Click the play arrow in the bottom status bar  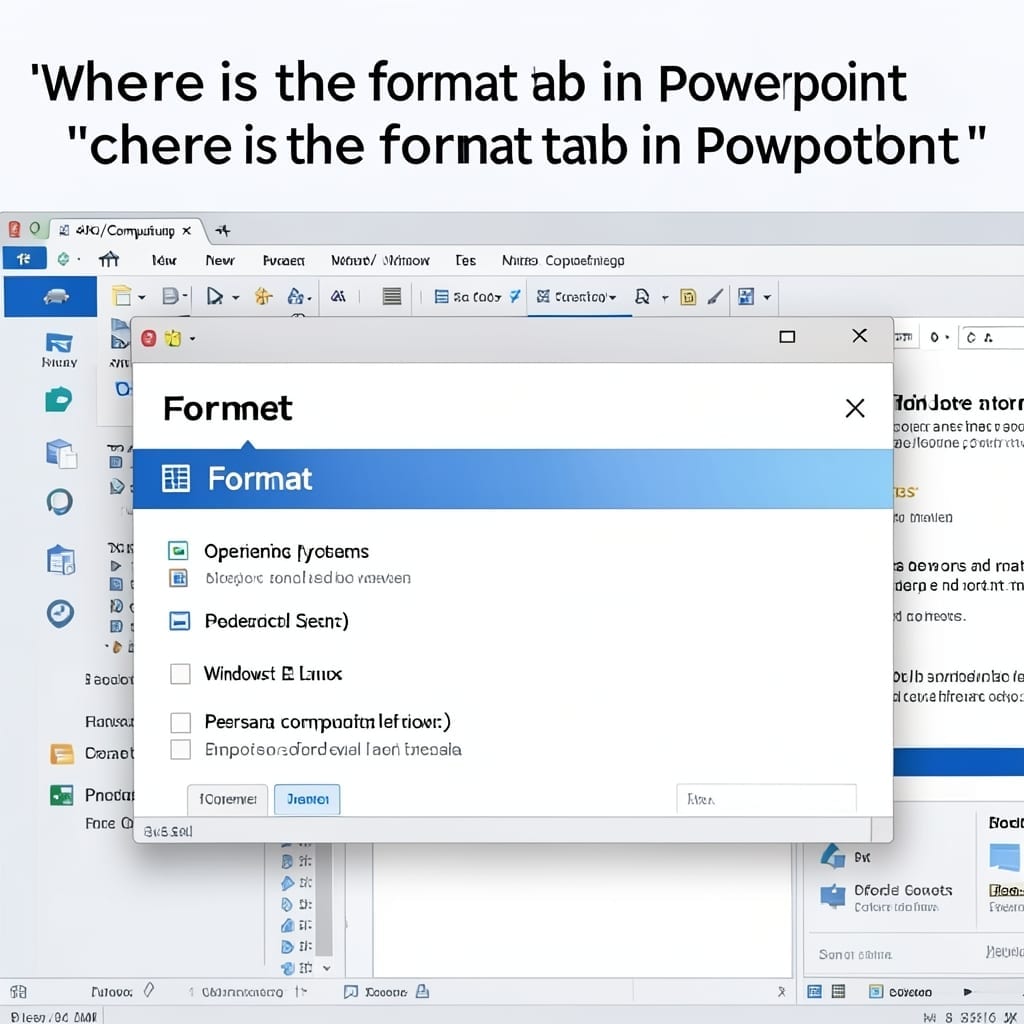click(968, 992)
